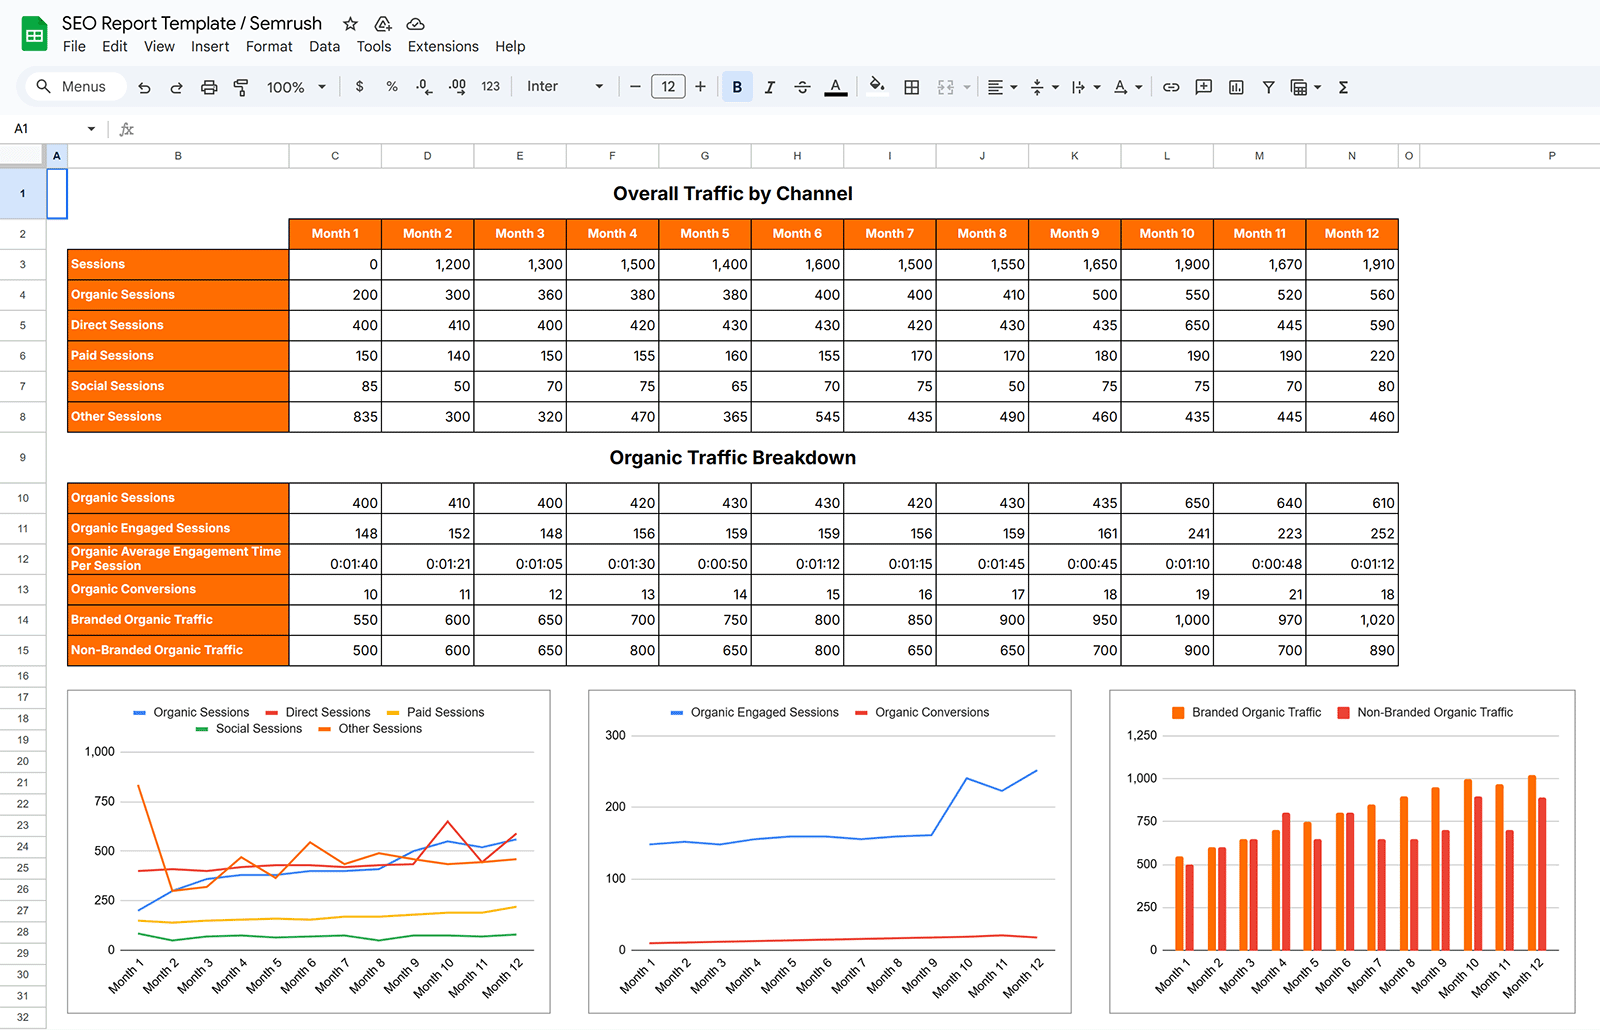This screenshot has height=1030, width=1600.
Task: Click Share document status cloud icon
Action: pos(415,23)
